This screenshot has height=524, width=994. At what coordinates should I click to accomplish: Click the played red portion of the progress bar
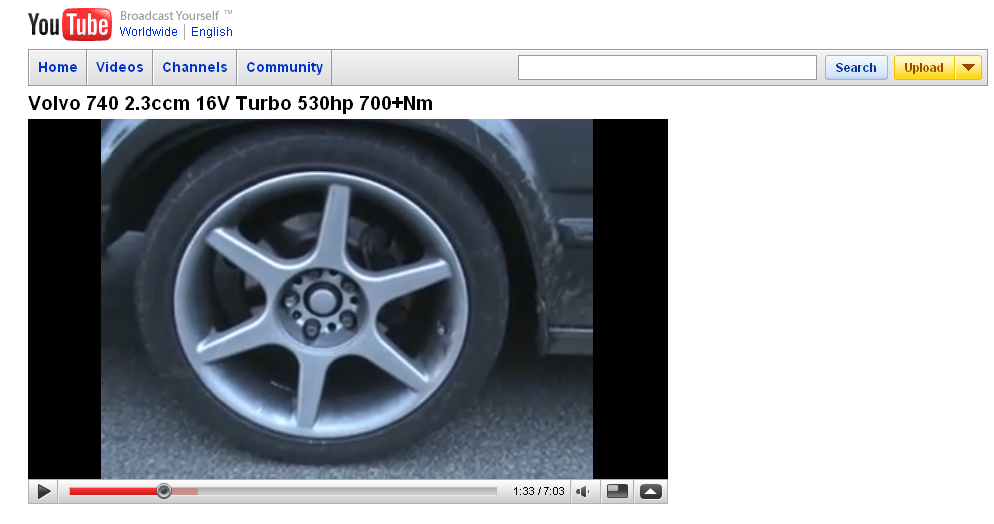pos(113,491)
